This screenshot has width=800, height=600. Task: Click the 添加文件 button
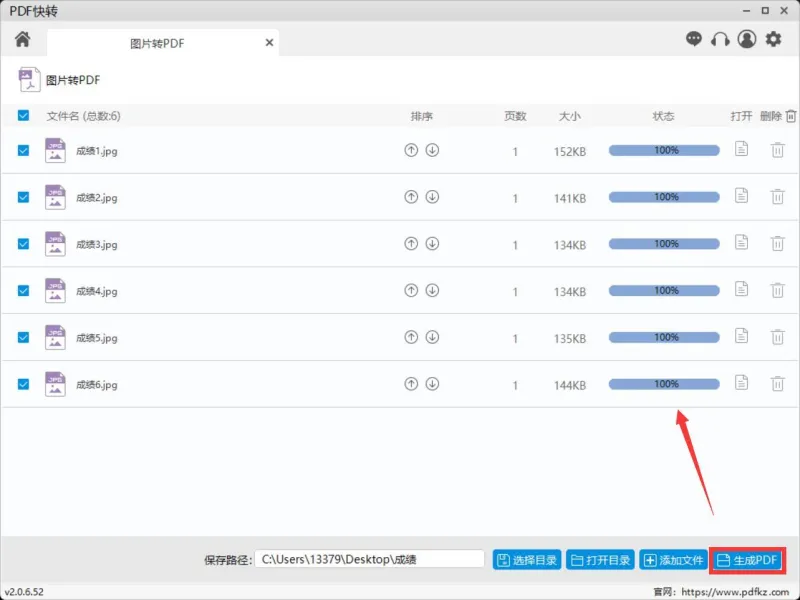coord(673,560)
